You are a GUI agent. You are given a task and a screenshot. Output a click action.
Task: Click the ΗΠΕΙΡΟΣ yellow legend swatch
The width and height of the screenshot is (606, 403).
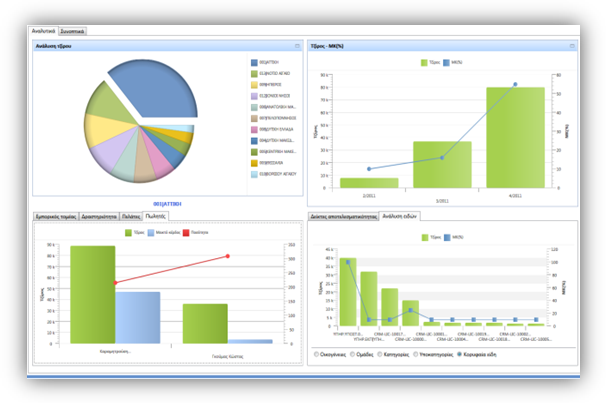254,85
